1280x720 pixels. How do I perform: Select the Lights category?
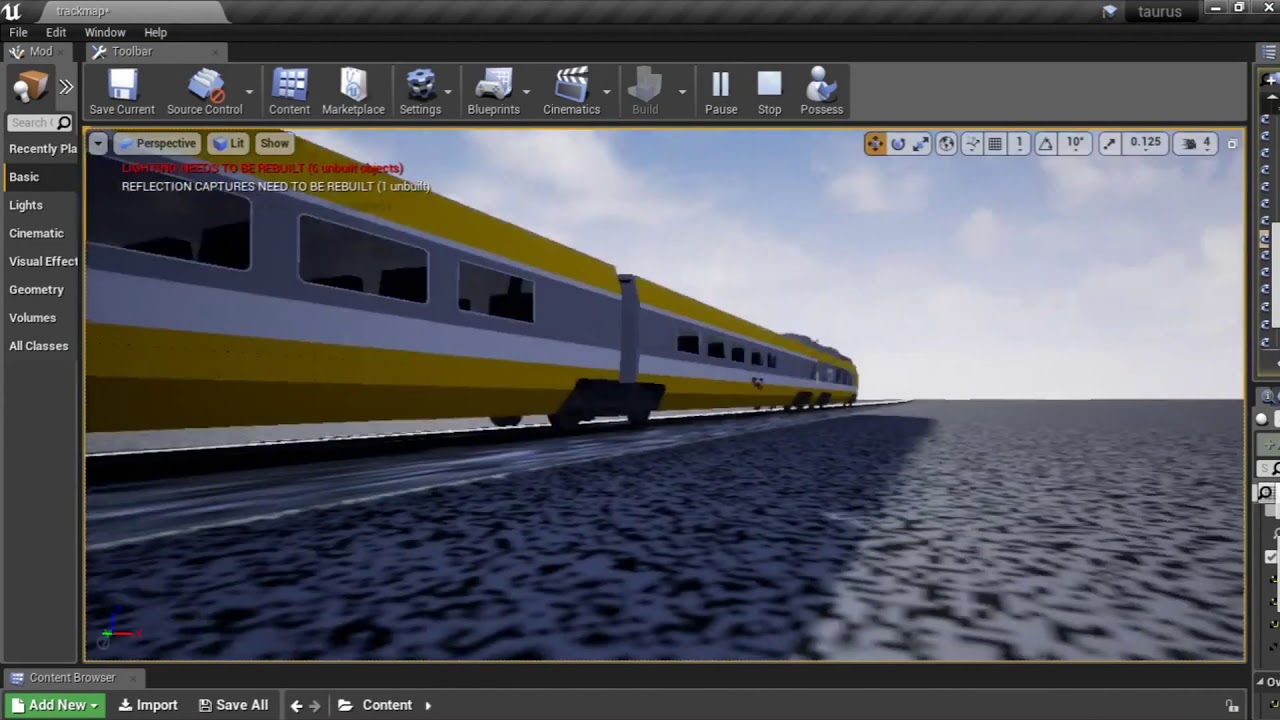(x=42, y=205)
